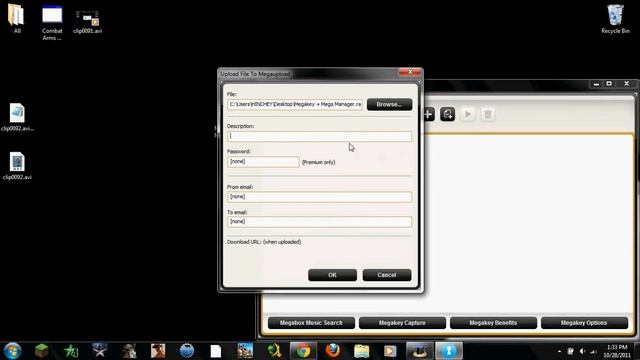
Task: Select the clip0092.avi... desktop file with truncated name
Action: click(17, 117)
